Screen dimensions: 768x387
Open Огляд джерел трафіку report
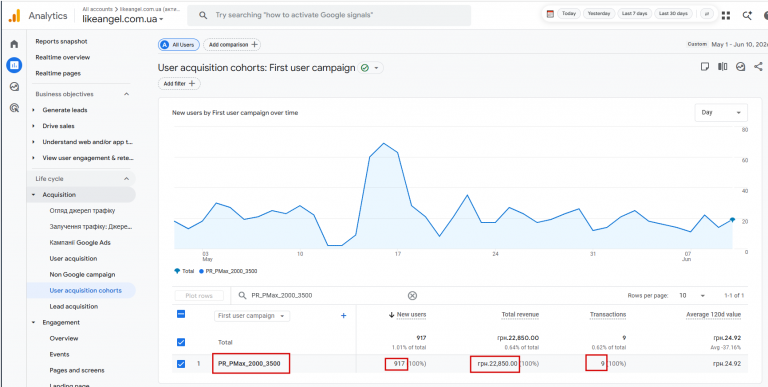pos(82,211)
